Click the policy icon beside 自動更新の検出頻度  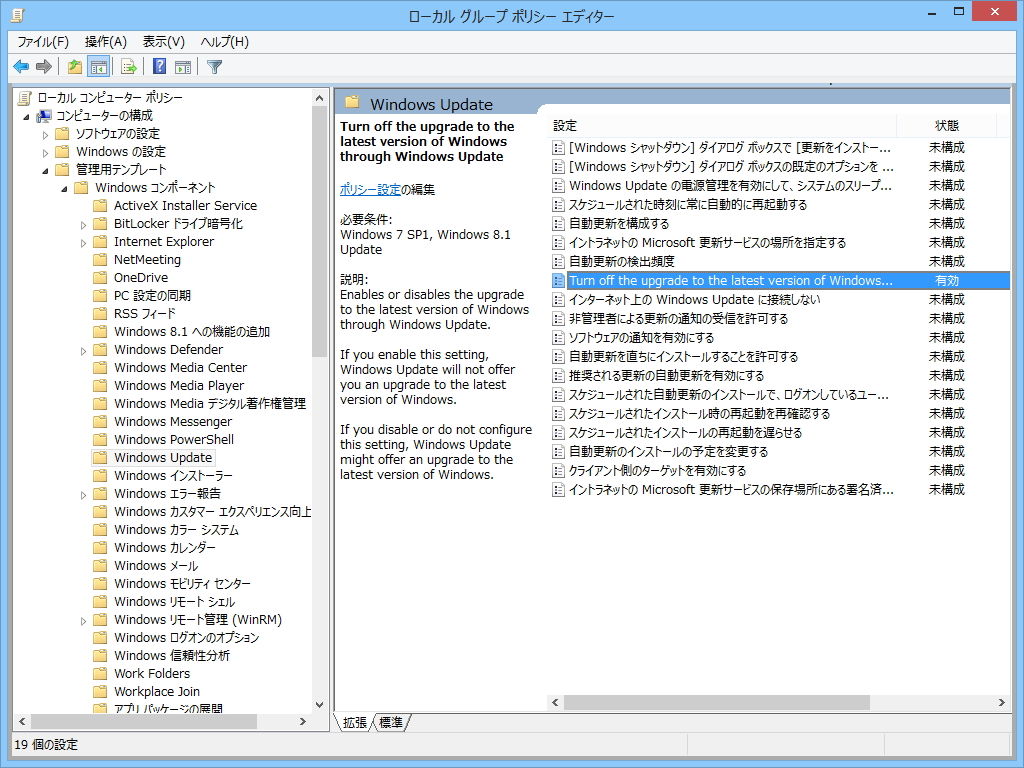tap(558, 262)
